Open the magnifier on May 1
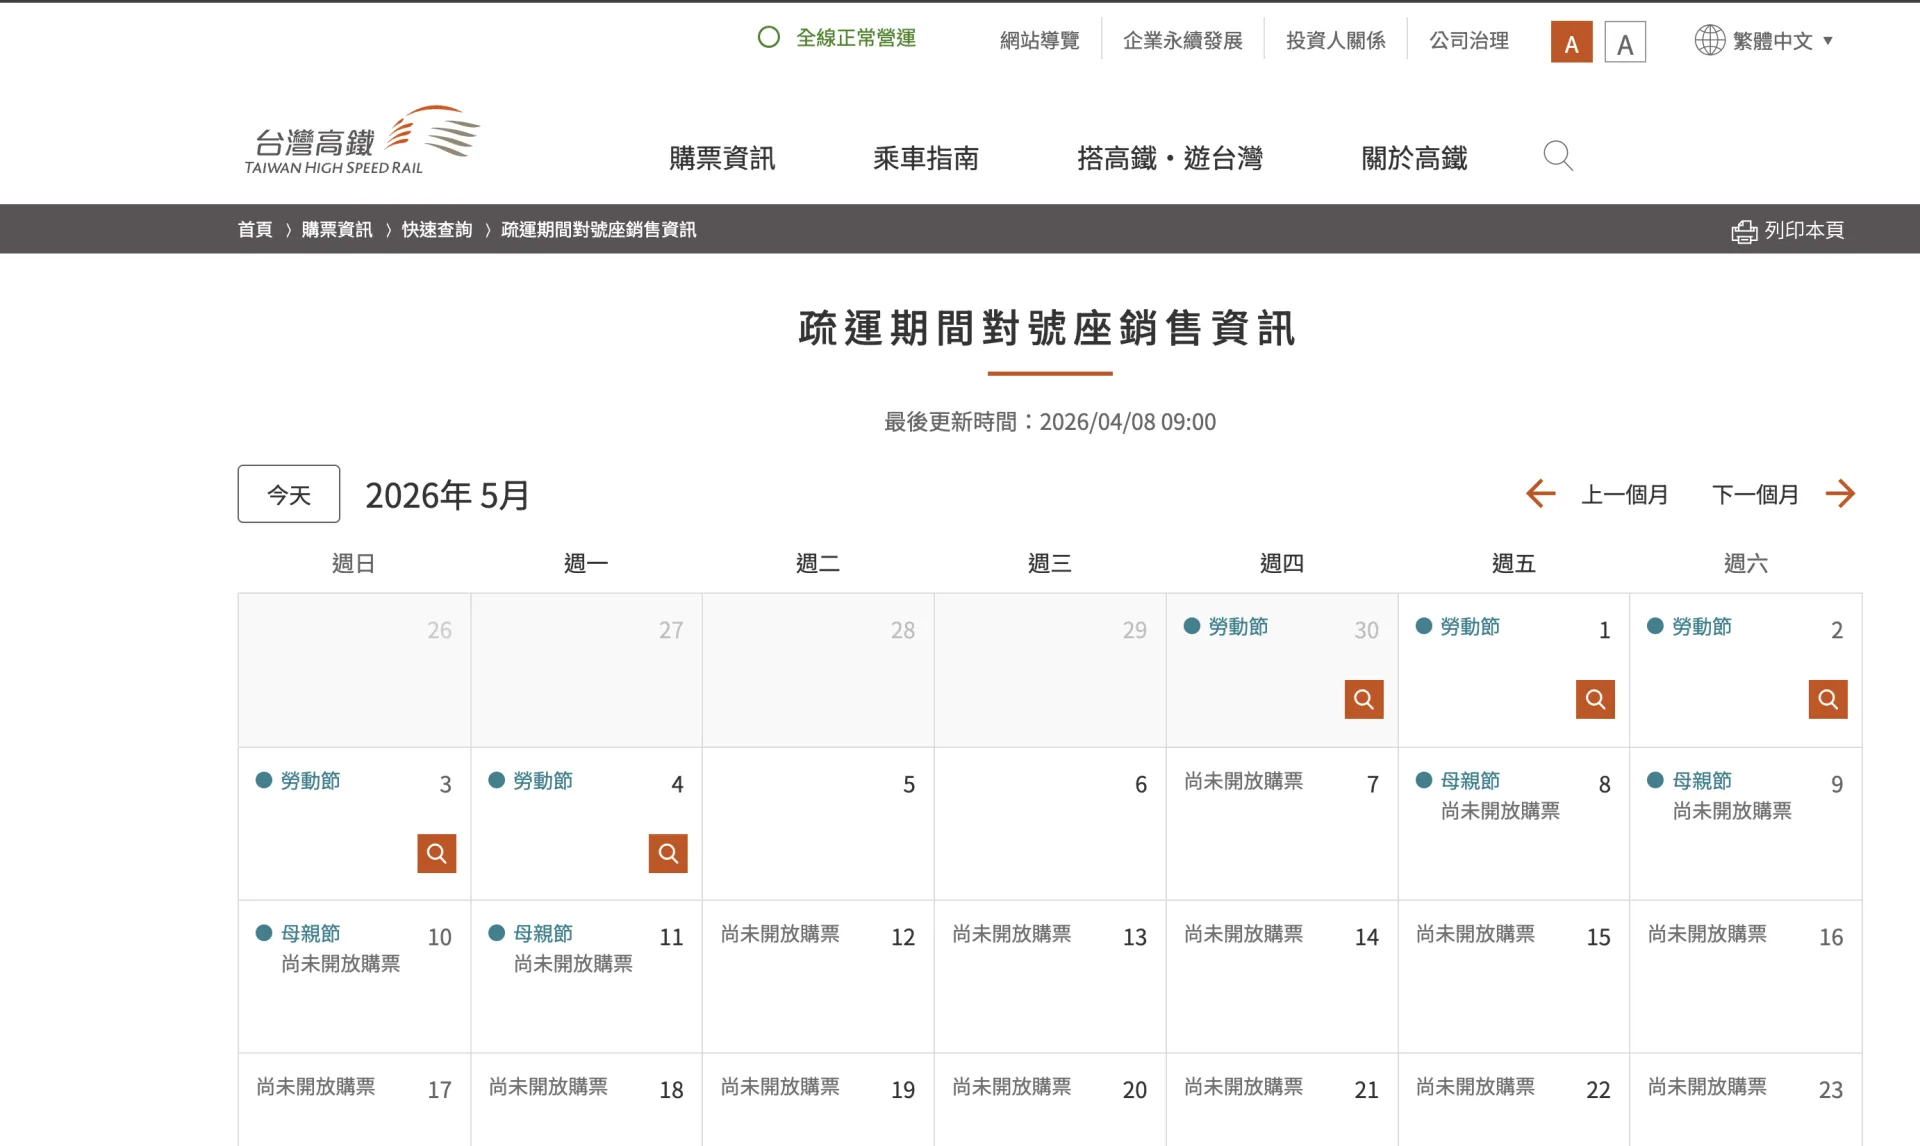 pos(1595,699)
